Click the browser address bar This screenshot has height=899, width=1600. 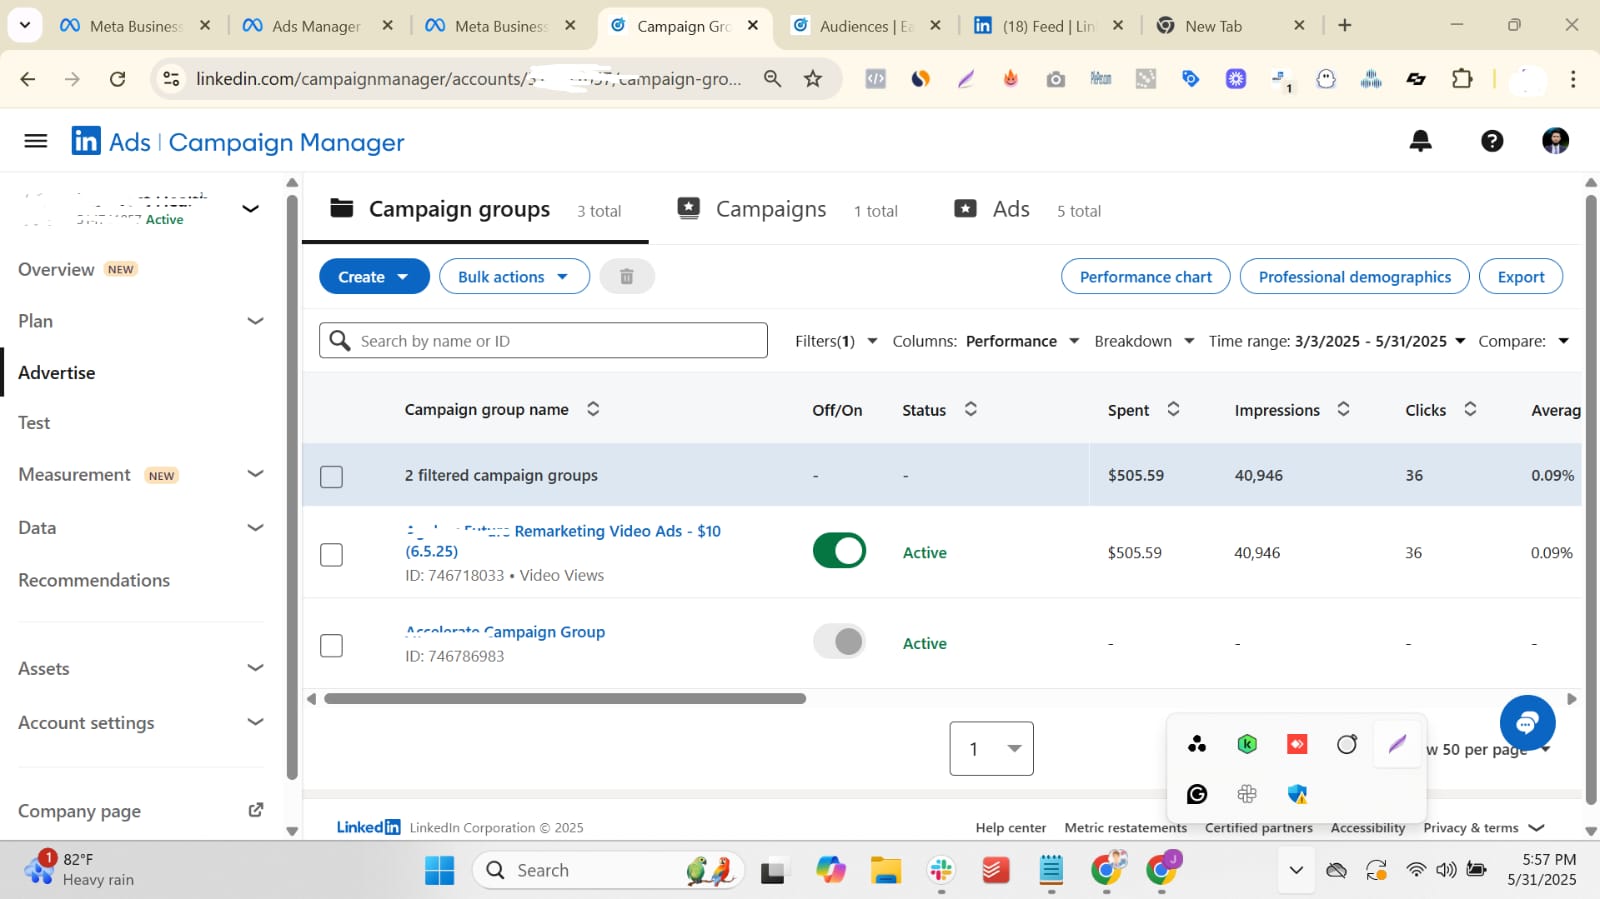coord(468,78)
